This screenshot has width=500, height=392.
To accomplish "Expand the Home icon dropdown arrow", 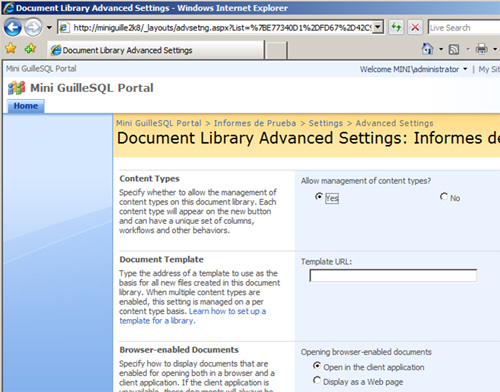I will (441, 49).
